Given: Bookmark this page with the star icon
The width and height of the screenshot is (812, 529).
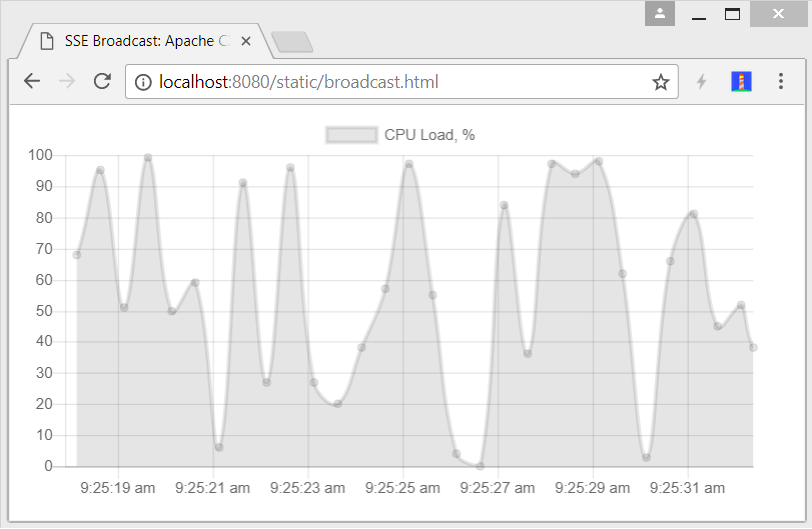Looking at the screenshot, I should 660,82.
